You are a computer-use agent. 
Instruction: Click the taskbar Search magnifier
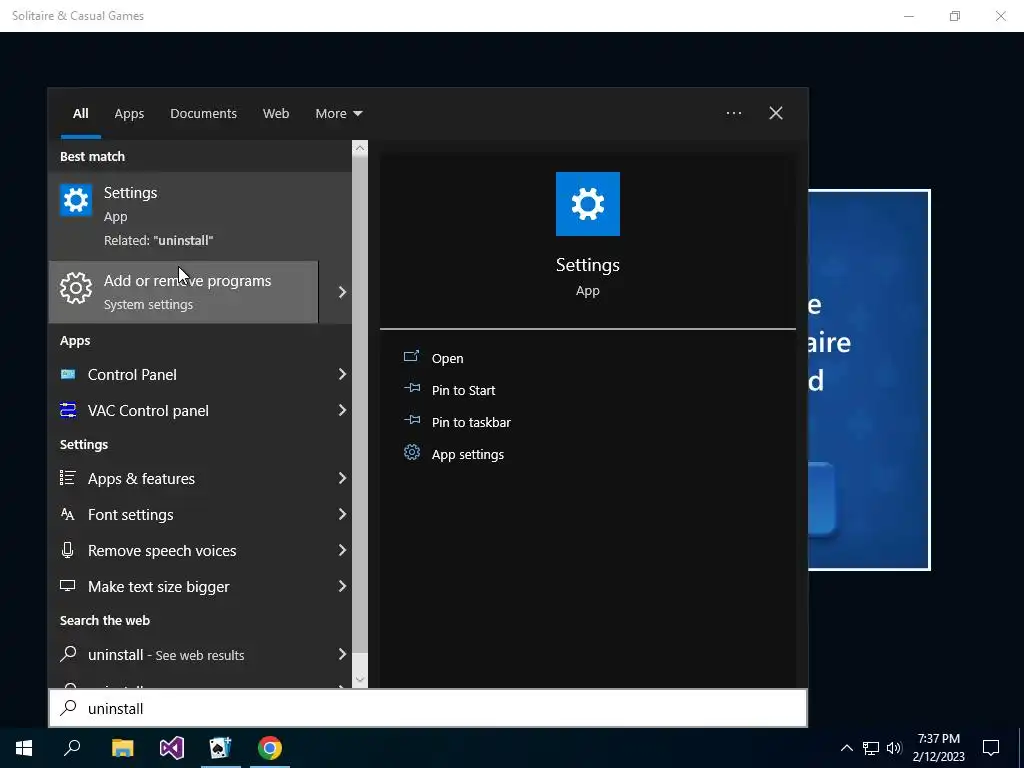72,748
